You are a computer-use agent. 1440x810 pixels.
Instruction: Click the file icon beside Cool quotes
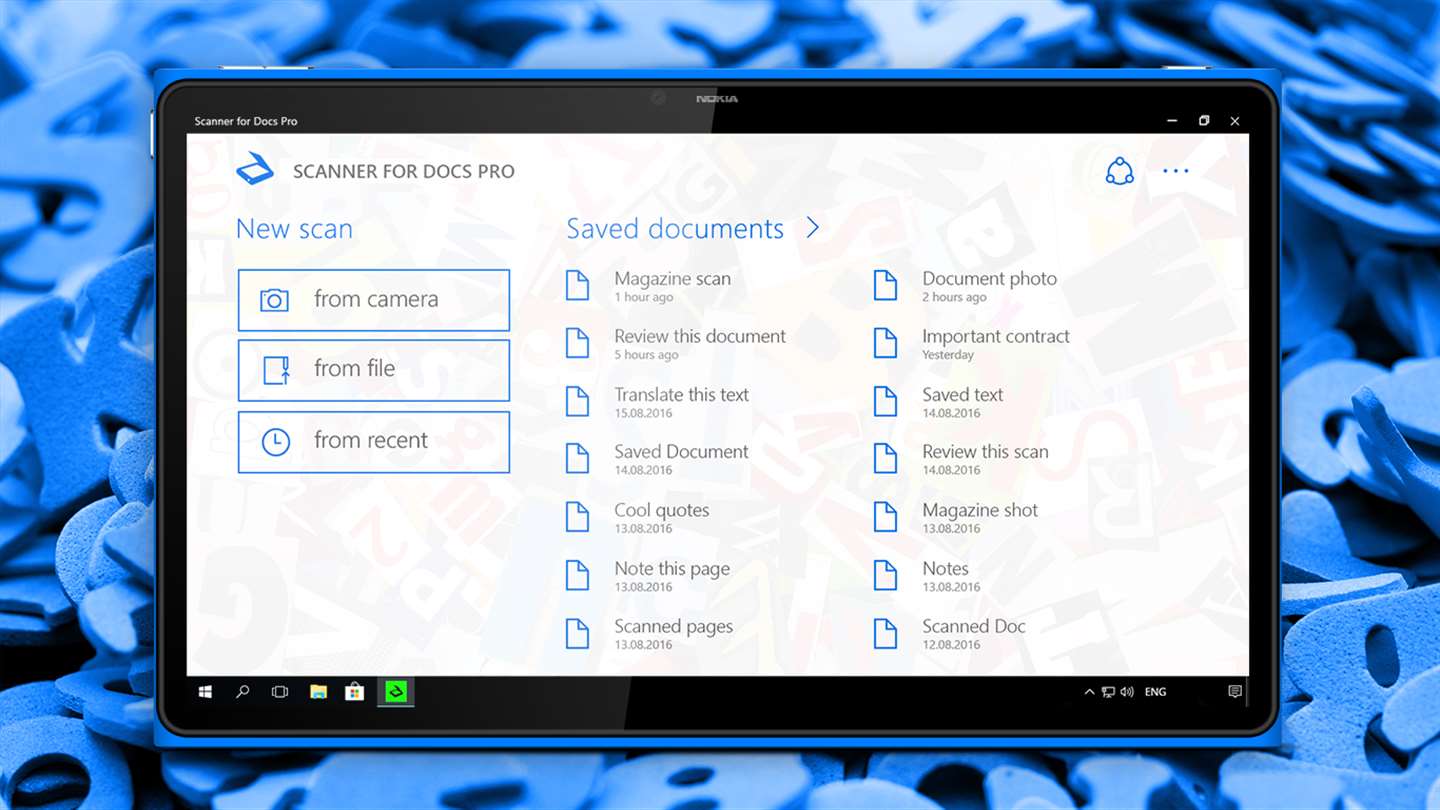coord(578,517)
